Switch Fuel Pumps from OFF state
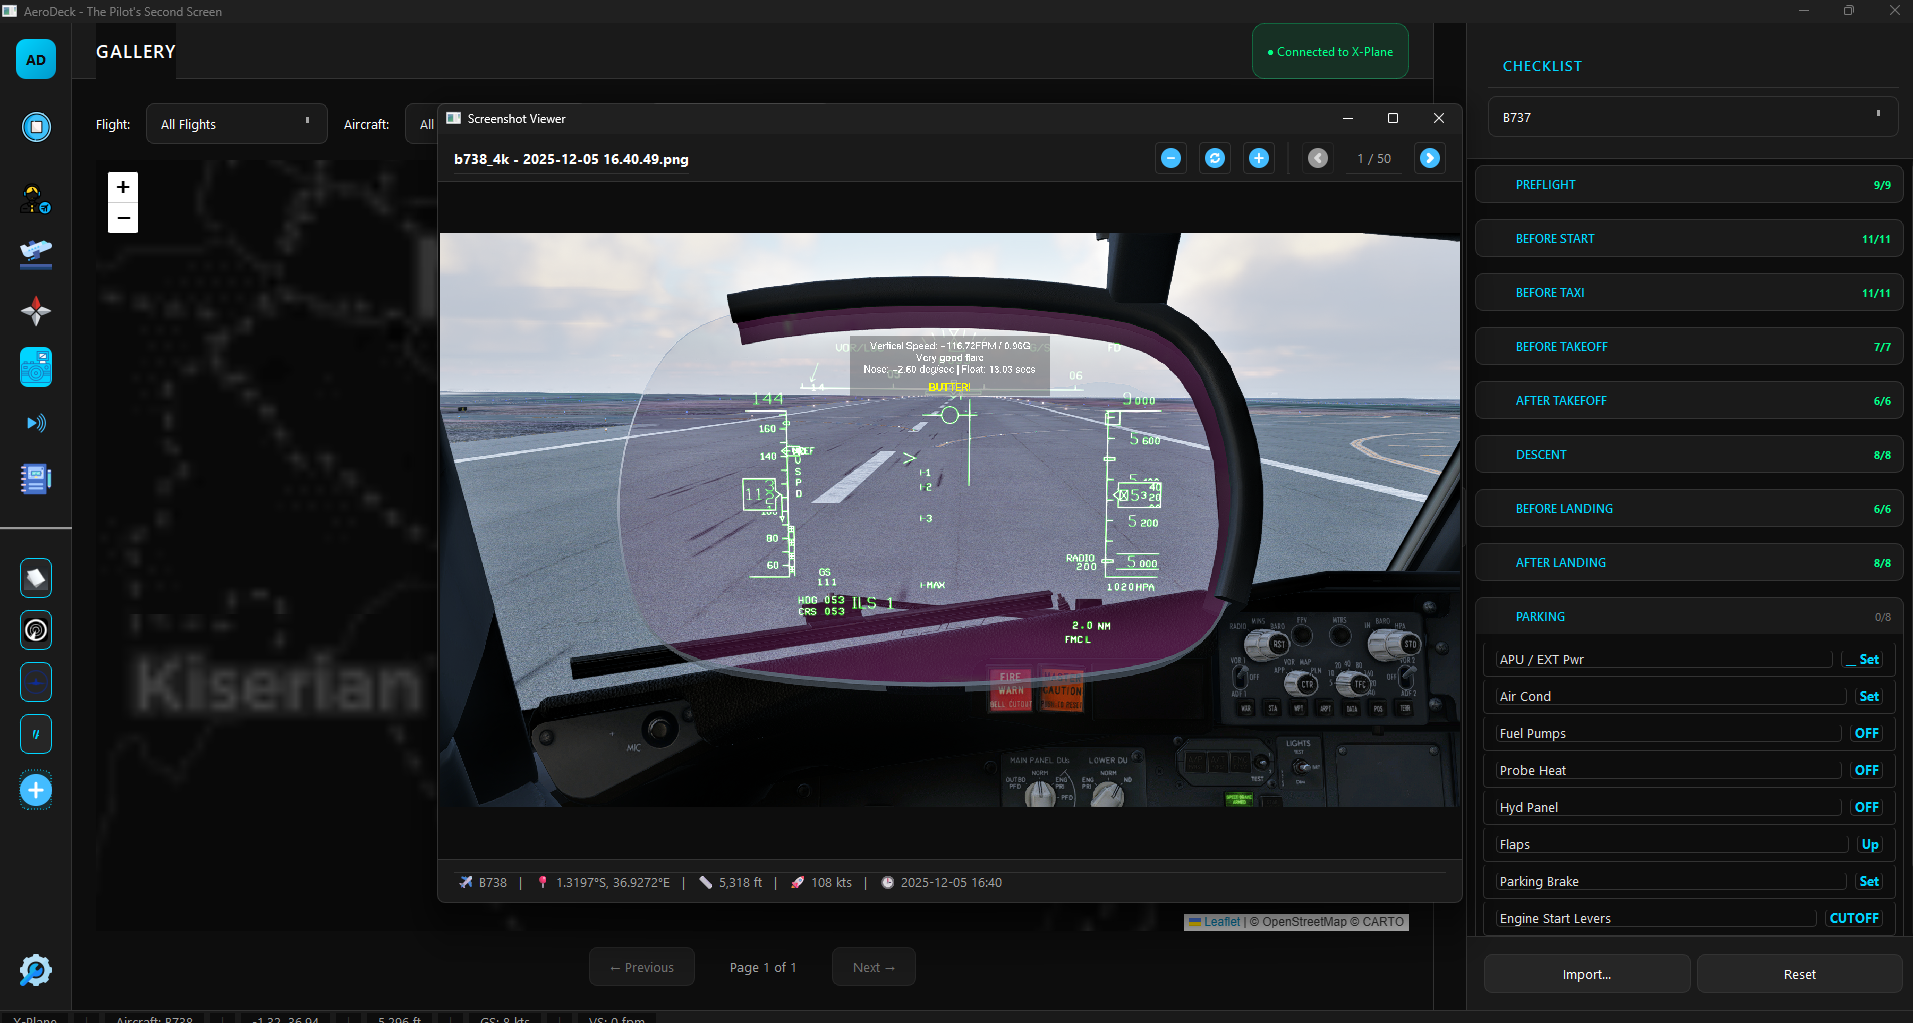This screenshot has width=1913, height=1023. point(1866,733)
